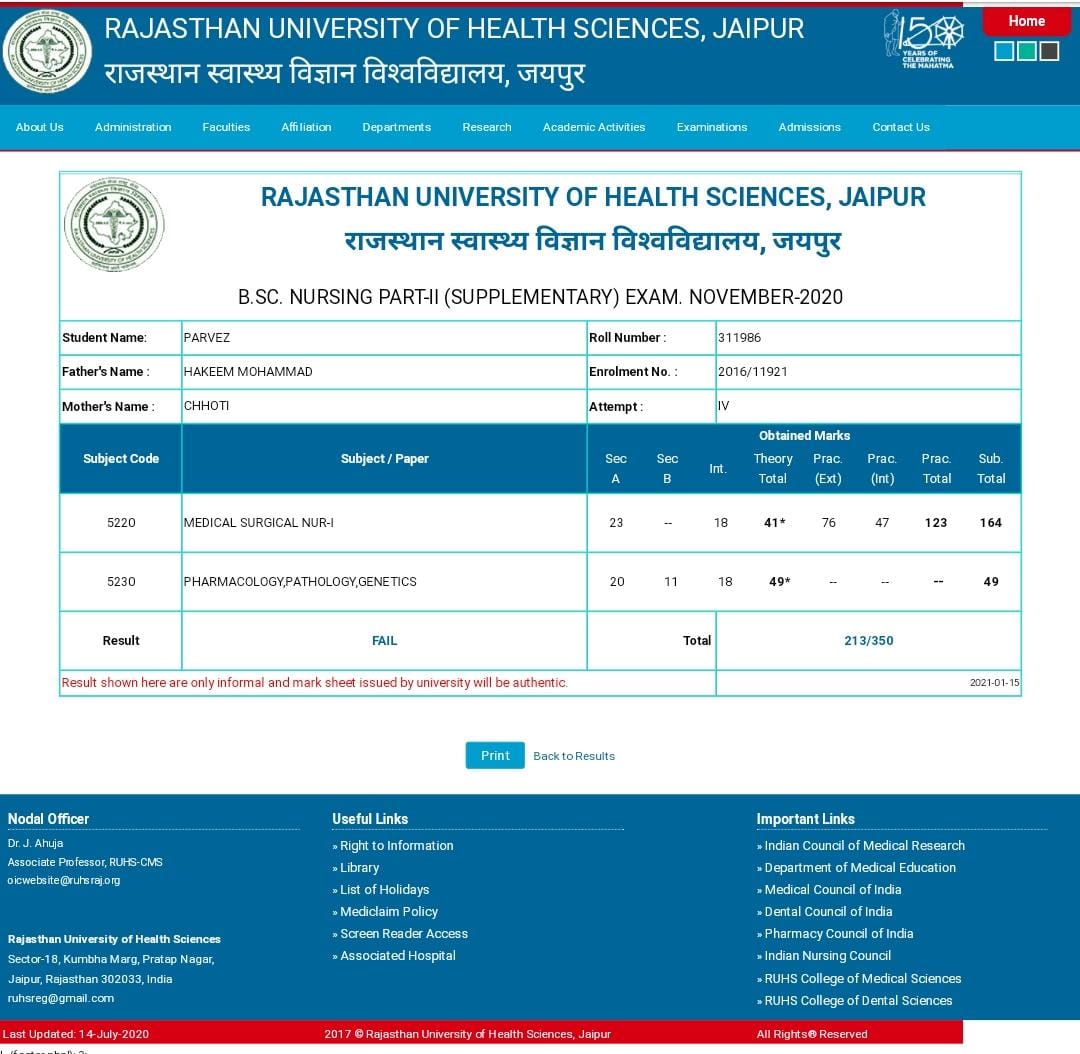Open the Administration menu

[133, 127]
